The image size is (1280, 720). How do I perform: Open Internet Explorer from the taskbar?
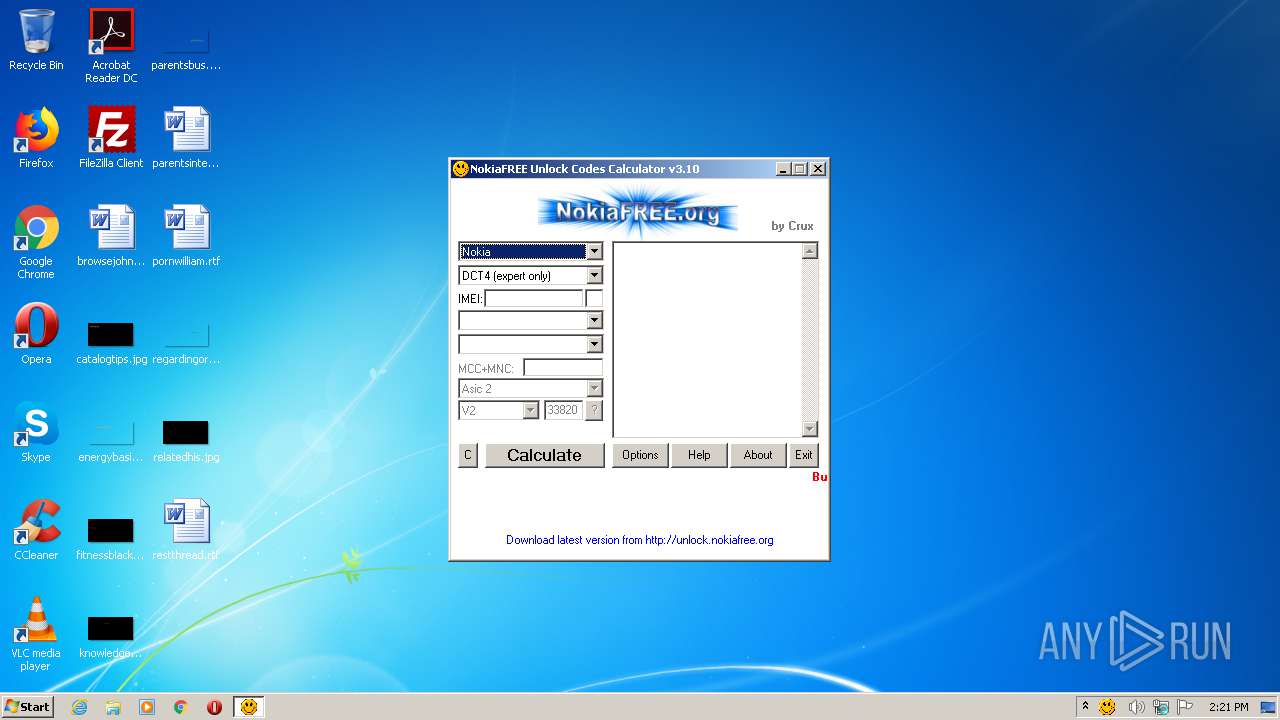pos(80,707)
